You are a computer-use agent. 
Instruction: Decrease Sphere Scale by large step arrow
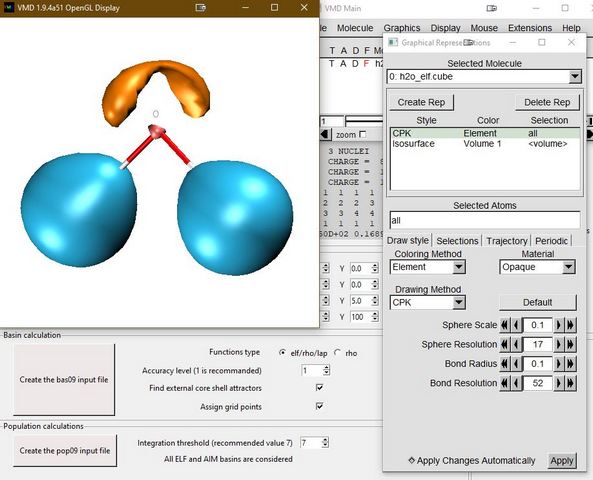505,325
